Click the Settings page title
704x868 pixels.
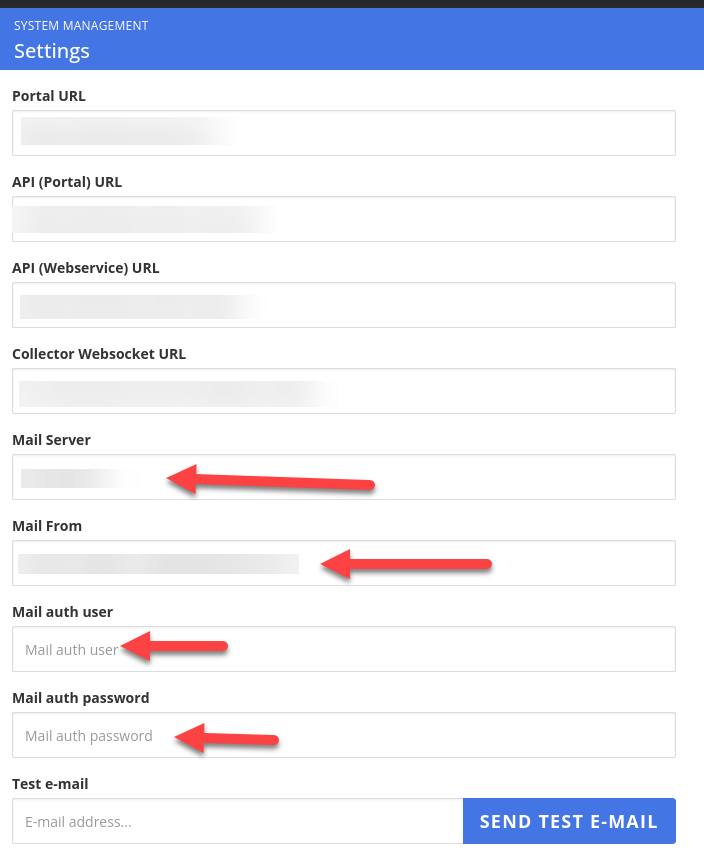pyautogui.click(x=52, y=51)
